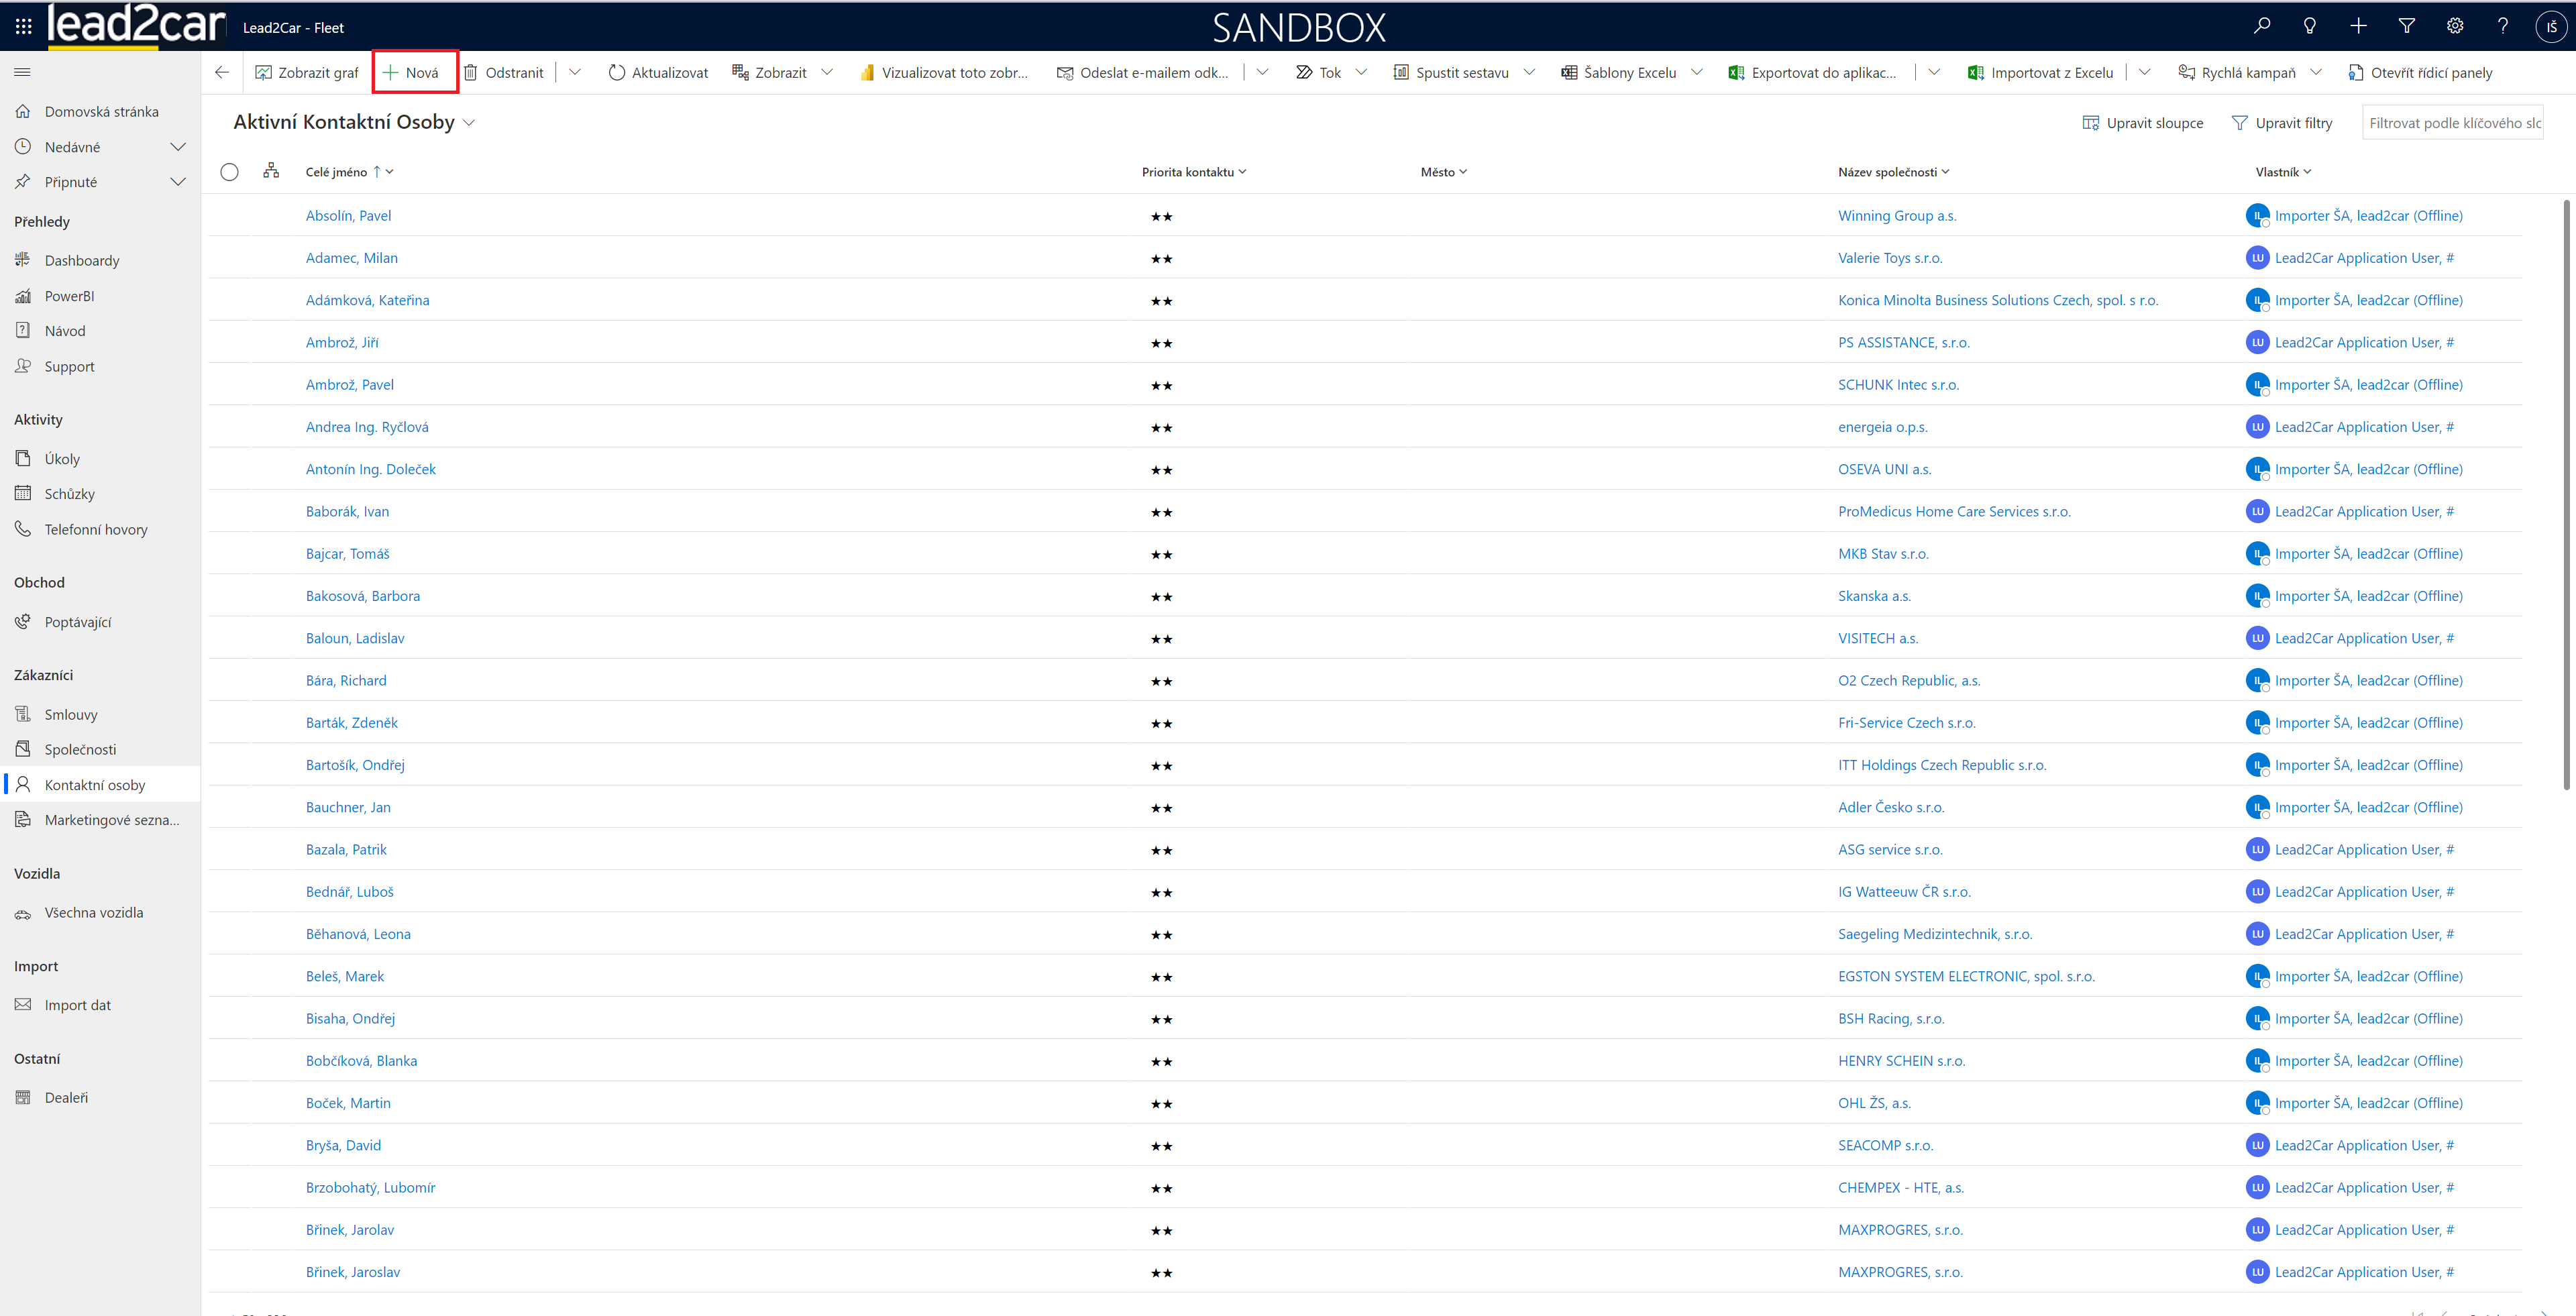Open contact Absolín, Pavel
2576x1316 pixels.
[x=348, y=216]
